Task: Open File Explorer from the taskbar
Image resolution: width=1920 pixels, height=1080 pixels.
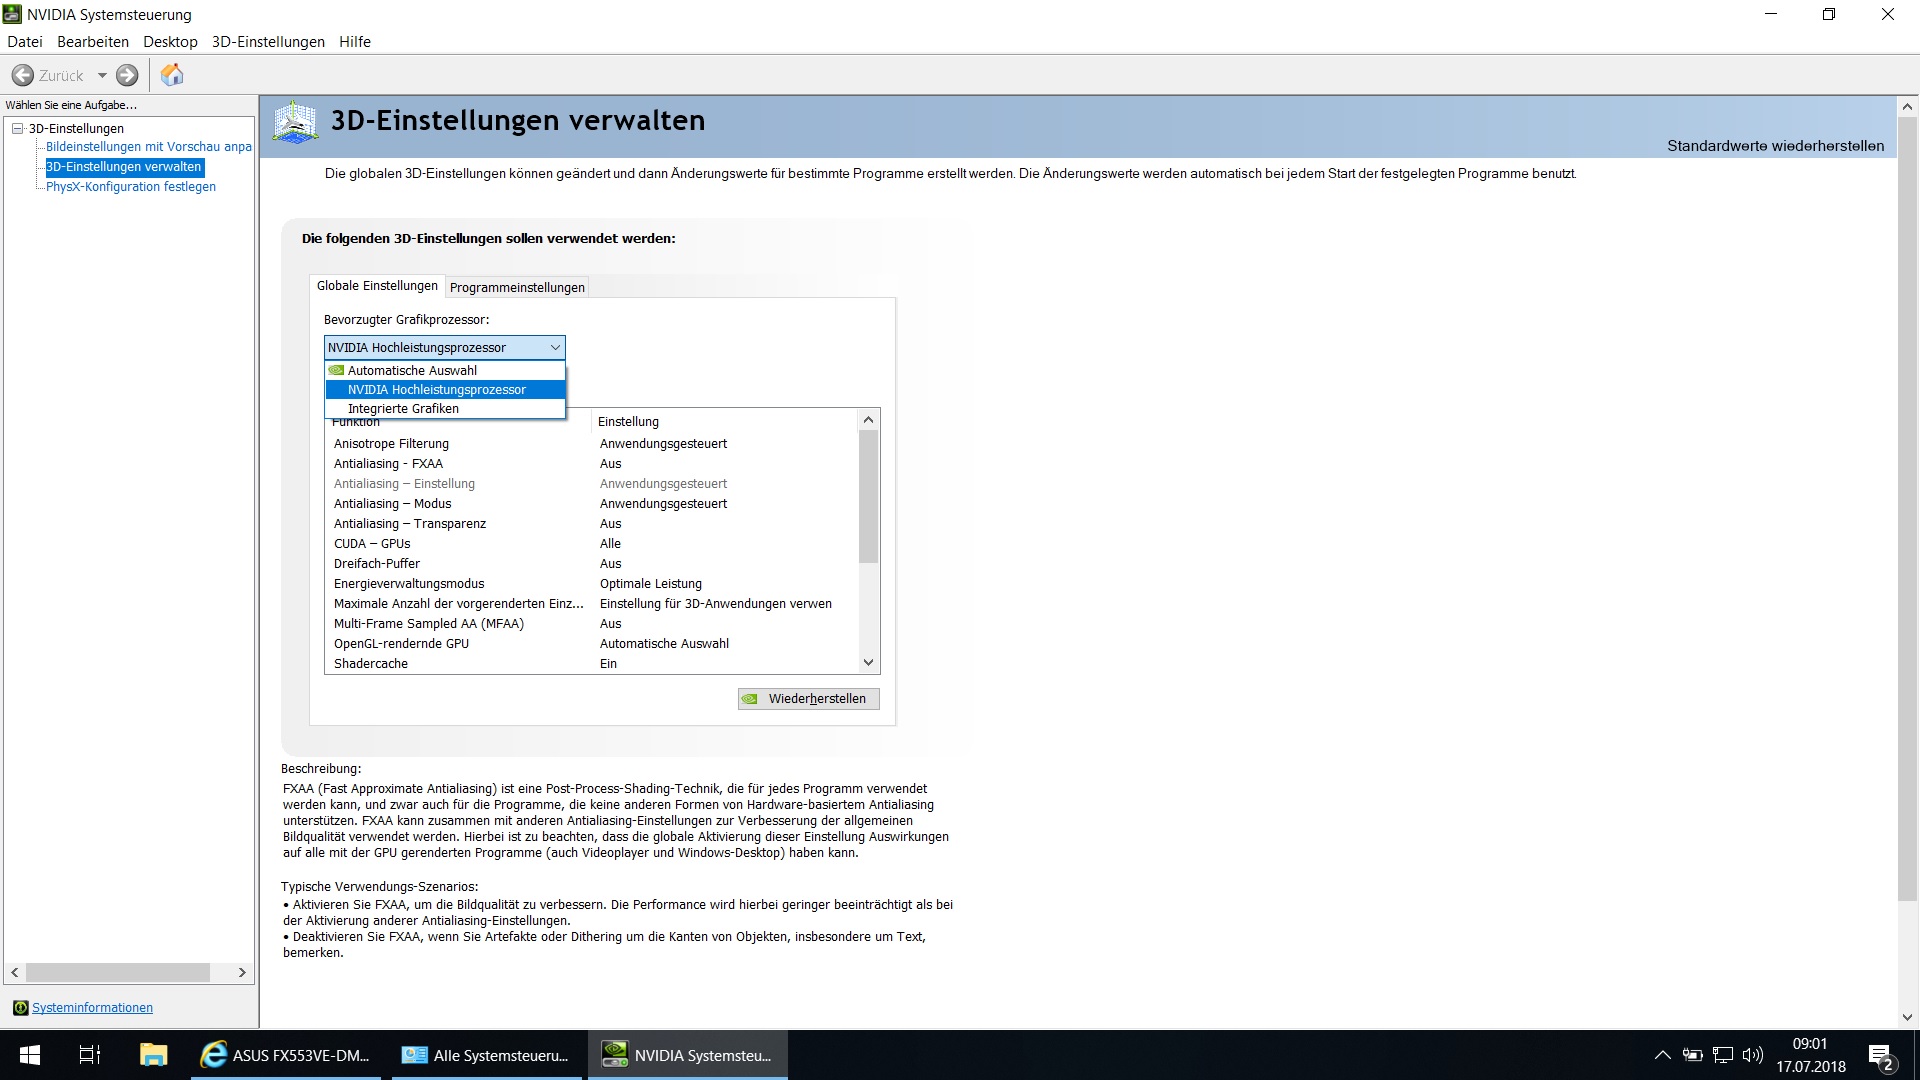Action: tap(152, 1055)
